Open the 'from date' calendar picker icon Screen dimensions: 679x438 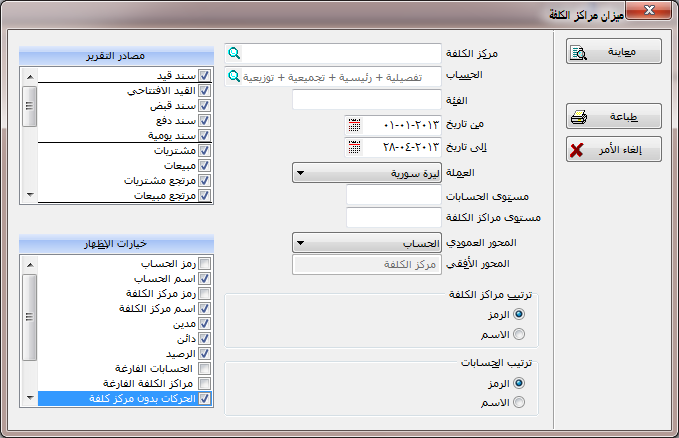pos(354,125)
